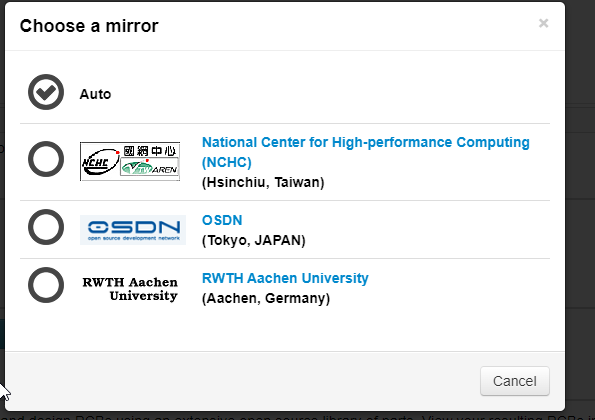Click the OSDN open source network logo
Viewport: 595px width, 420px height.
click(133, 230)
